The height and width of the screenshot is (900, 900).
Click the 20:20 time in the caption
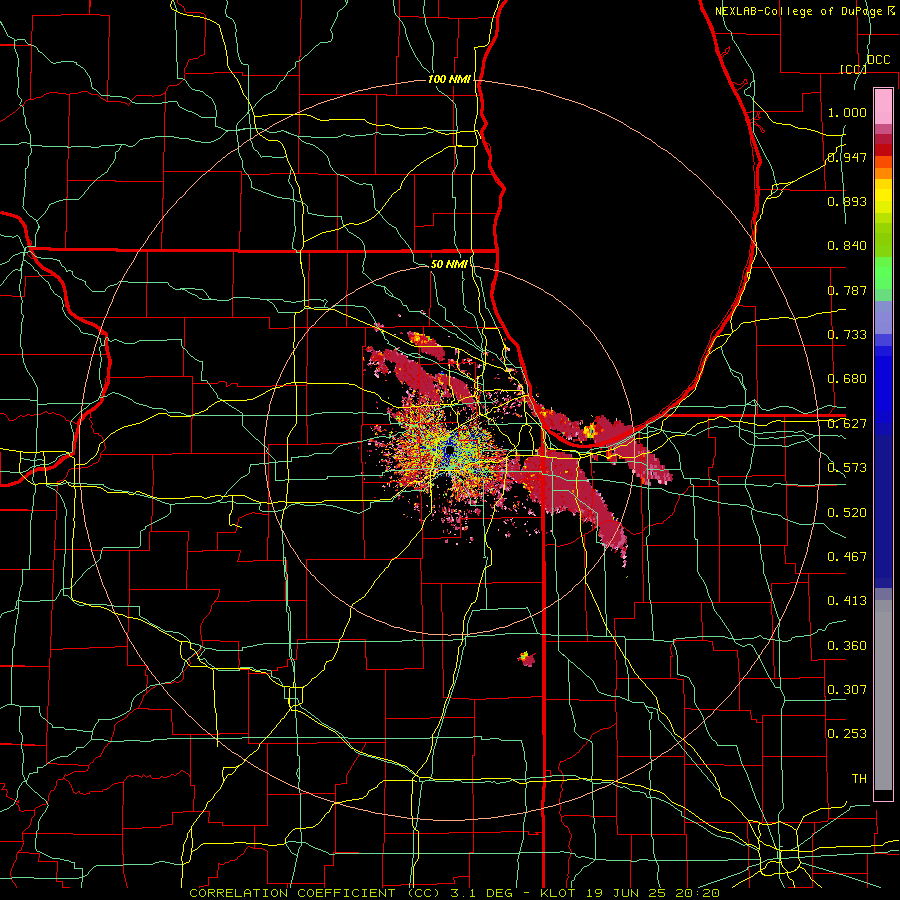coord(697,893)
